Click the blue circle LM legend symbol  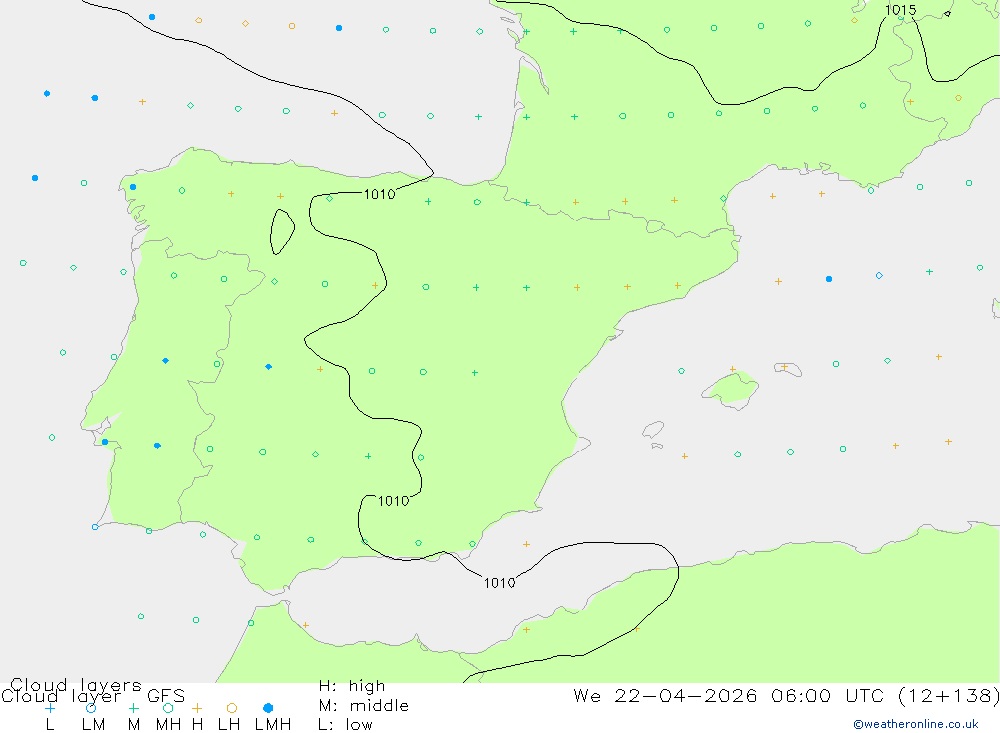point(91,708)
